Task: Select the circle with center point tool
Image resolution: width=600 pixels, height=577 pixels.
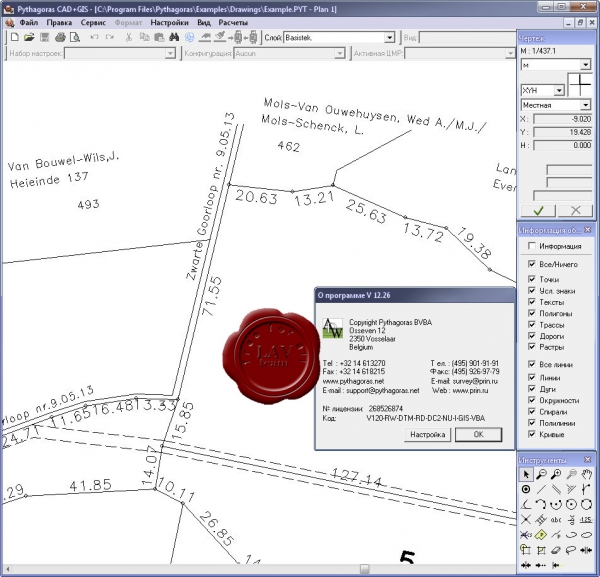Action: (x=571, y=505)
